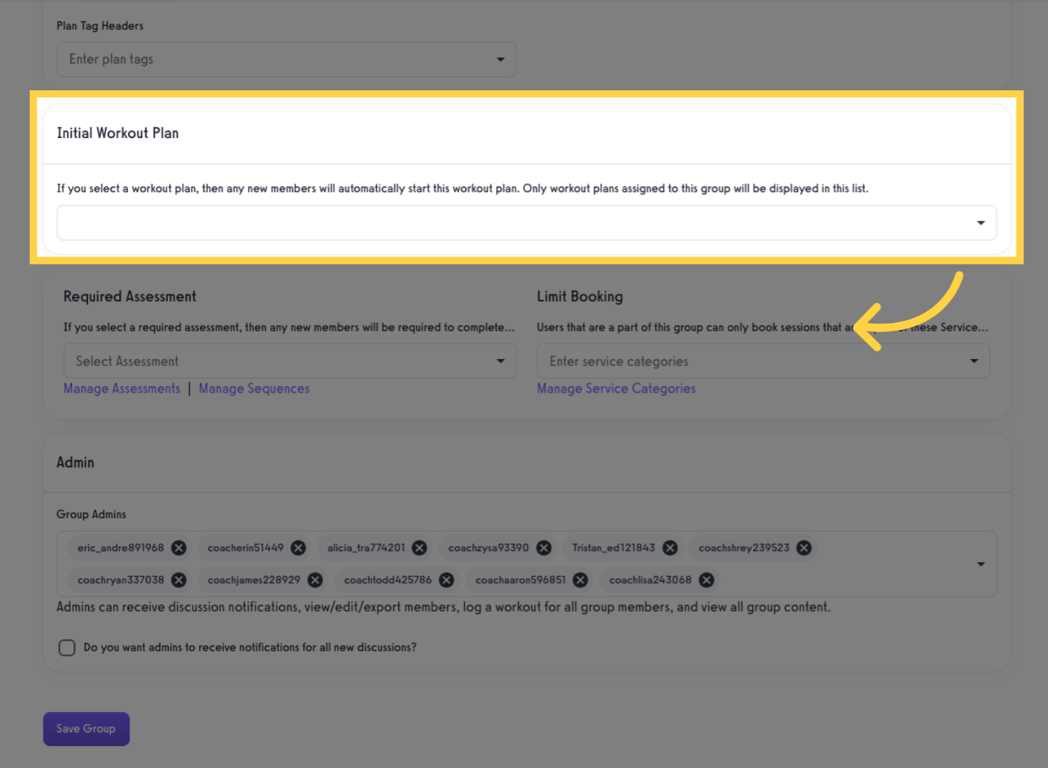
Task: Remove coachjames228929 admin chip
Action: (x=314, y=579)
